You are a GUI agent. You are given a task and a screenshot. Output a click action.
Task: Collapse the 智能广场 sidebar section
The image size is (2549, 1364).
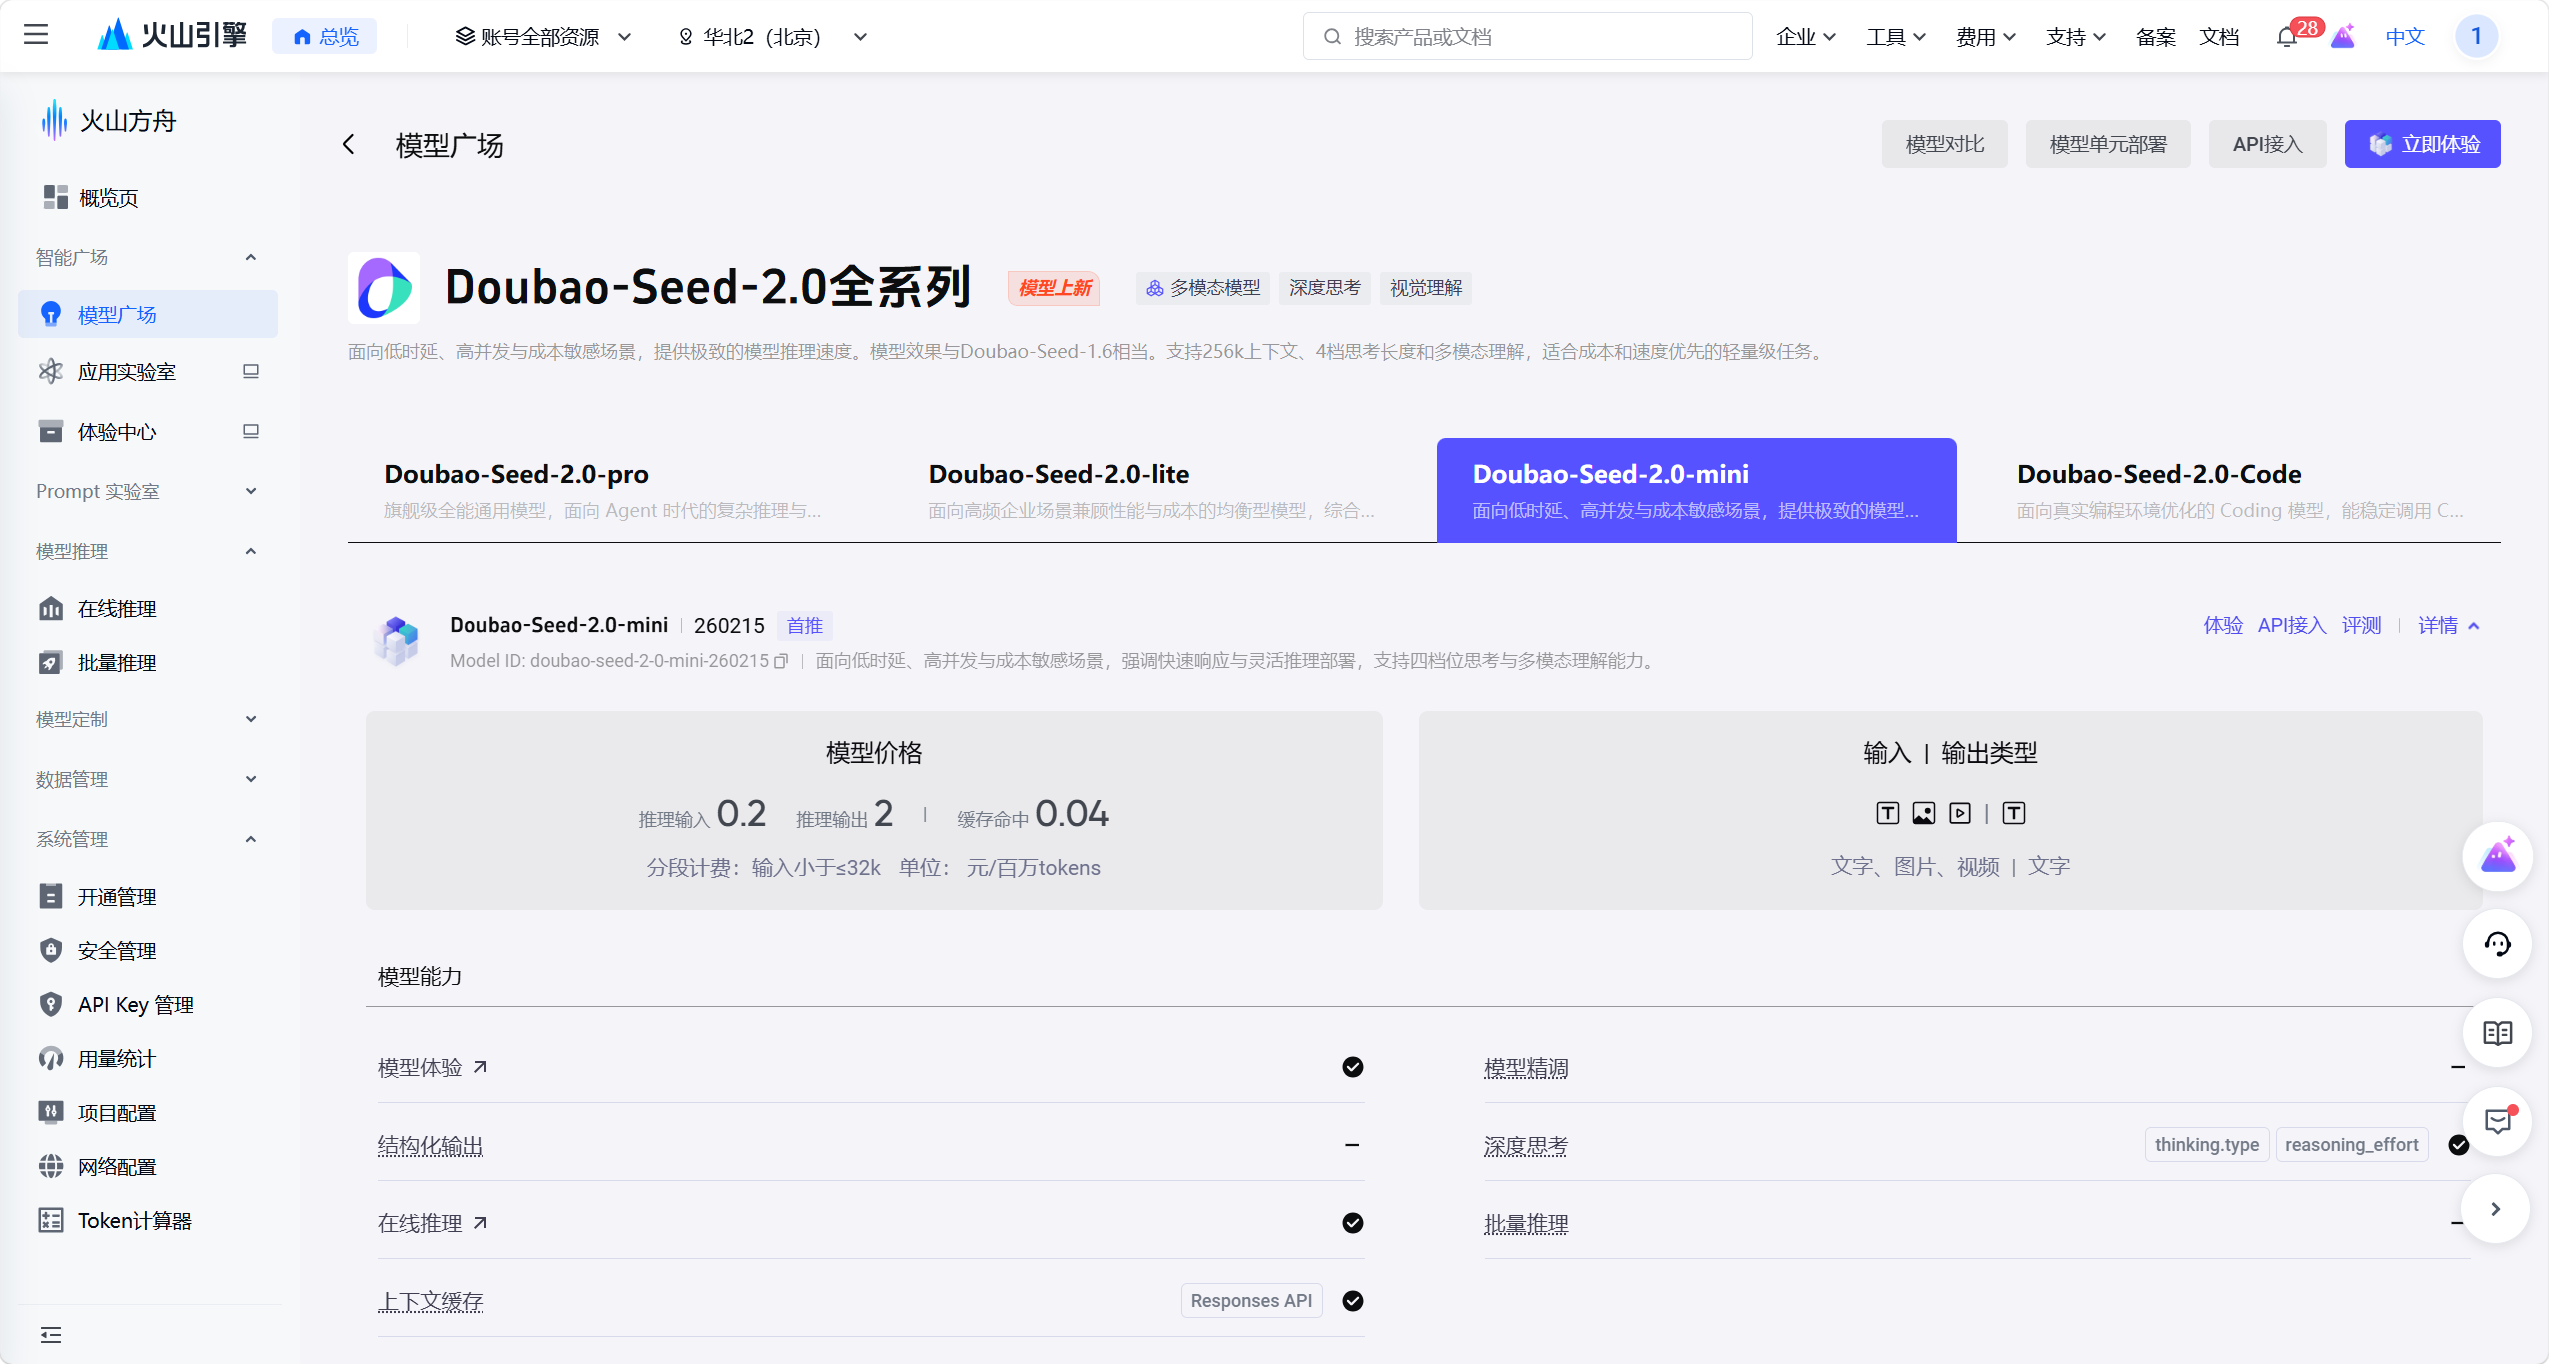pyautogui.click(x=250, y=258)
